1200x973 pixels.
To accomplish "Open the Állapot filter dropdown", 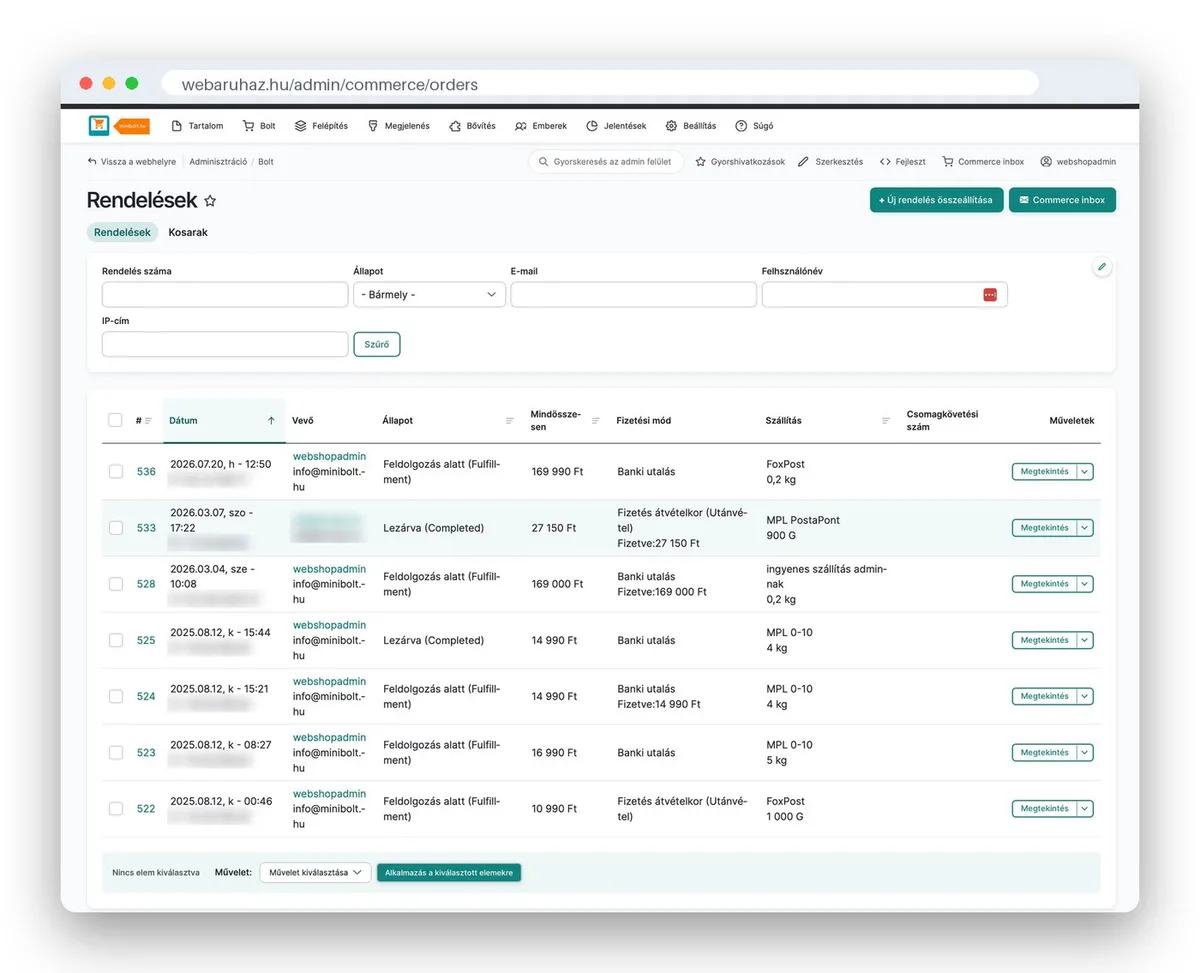I will point(429,295).
